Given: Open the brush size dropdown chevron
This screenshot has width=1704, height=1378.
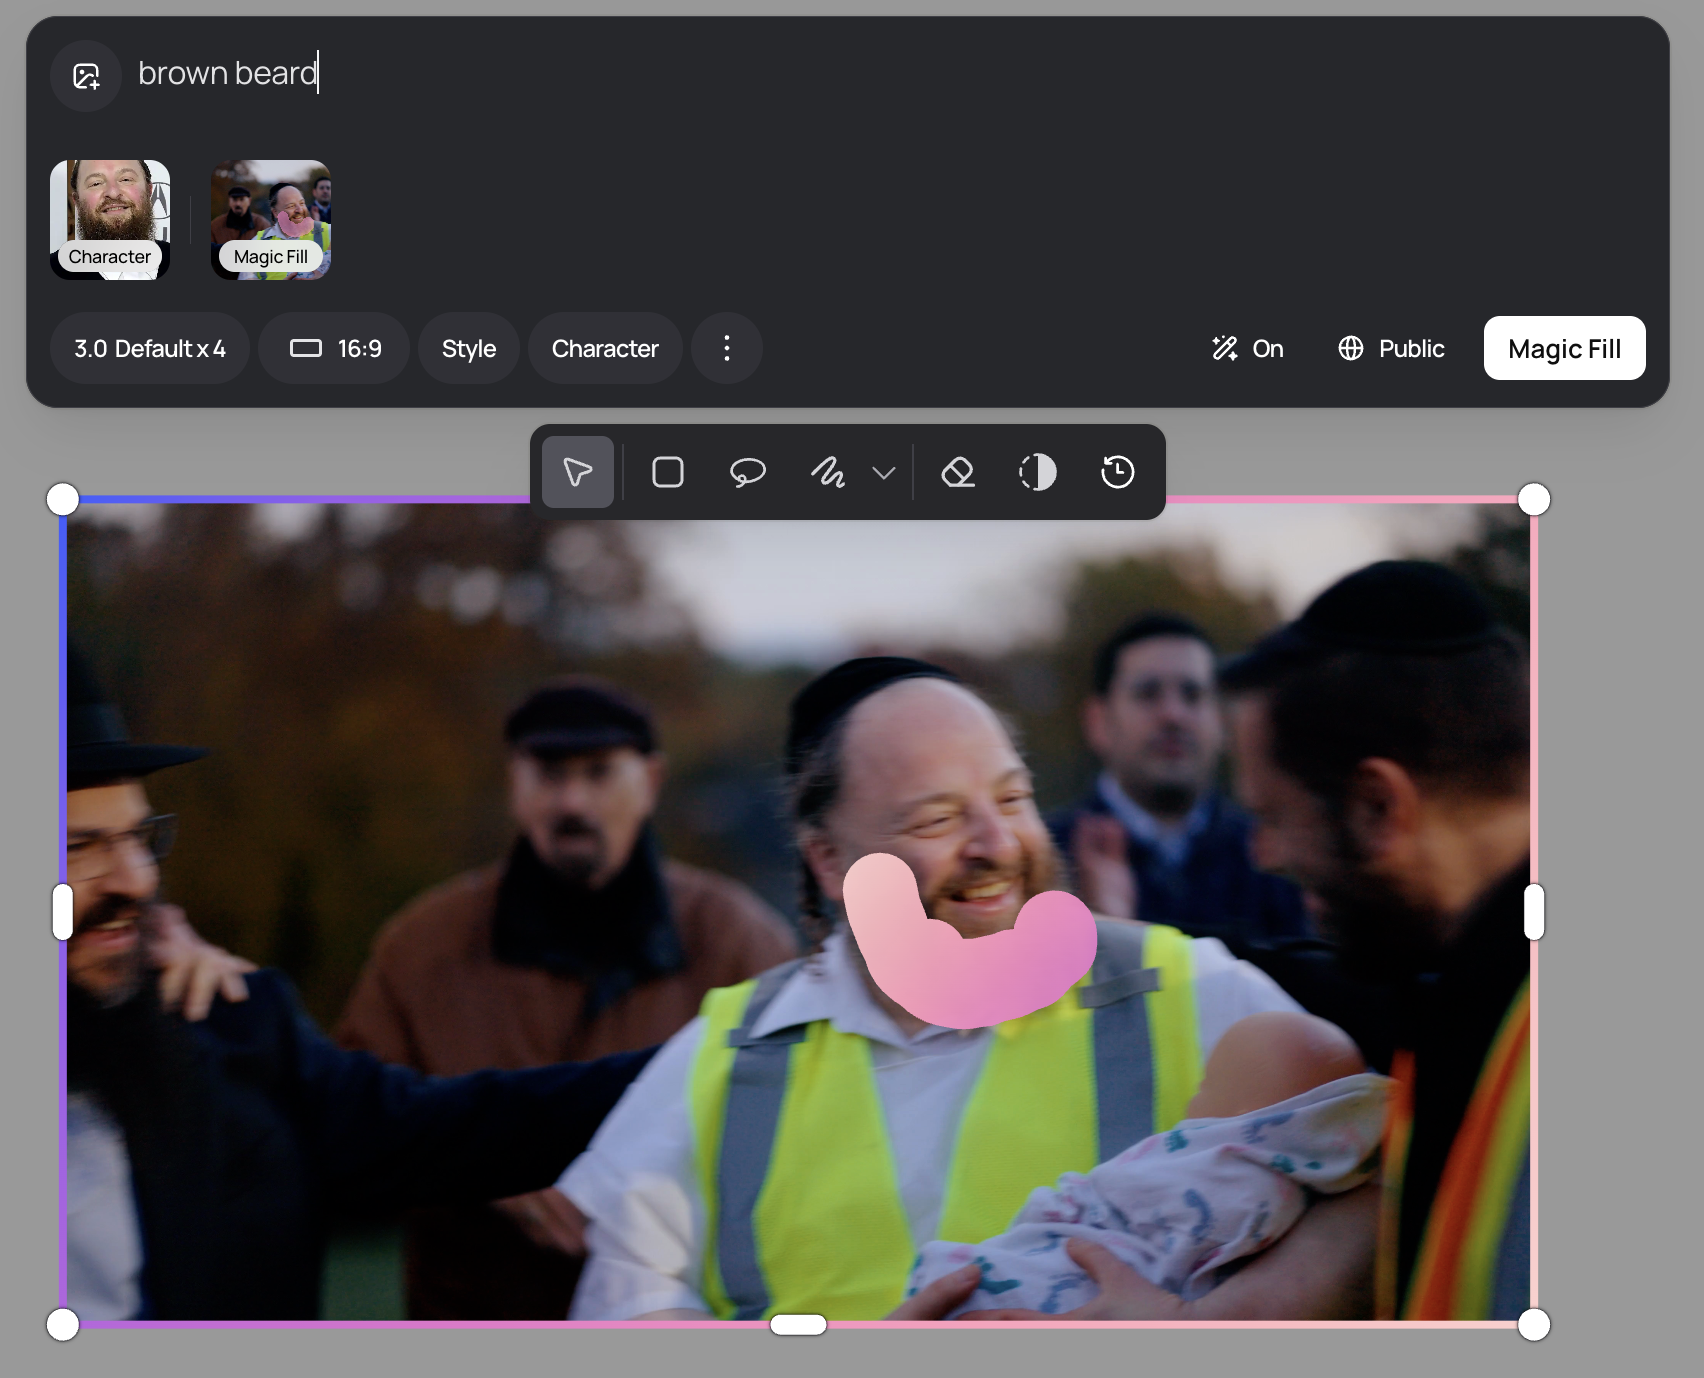Looking at the screenshot, I should [881, 472].
